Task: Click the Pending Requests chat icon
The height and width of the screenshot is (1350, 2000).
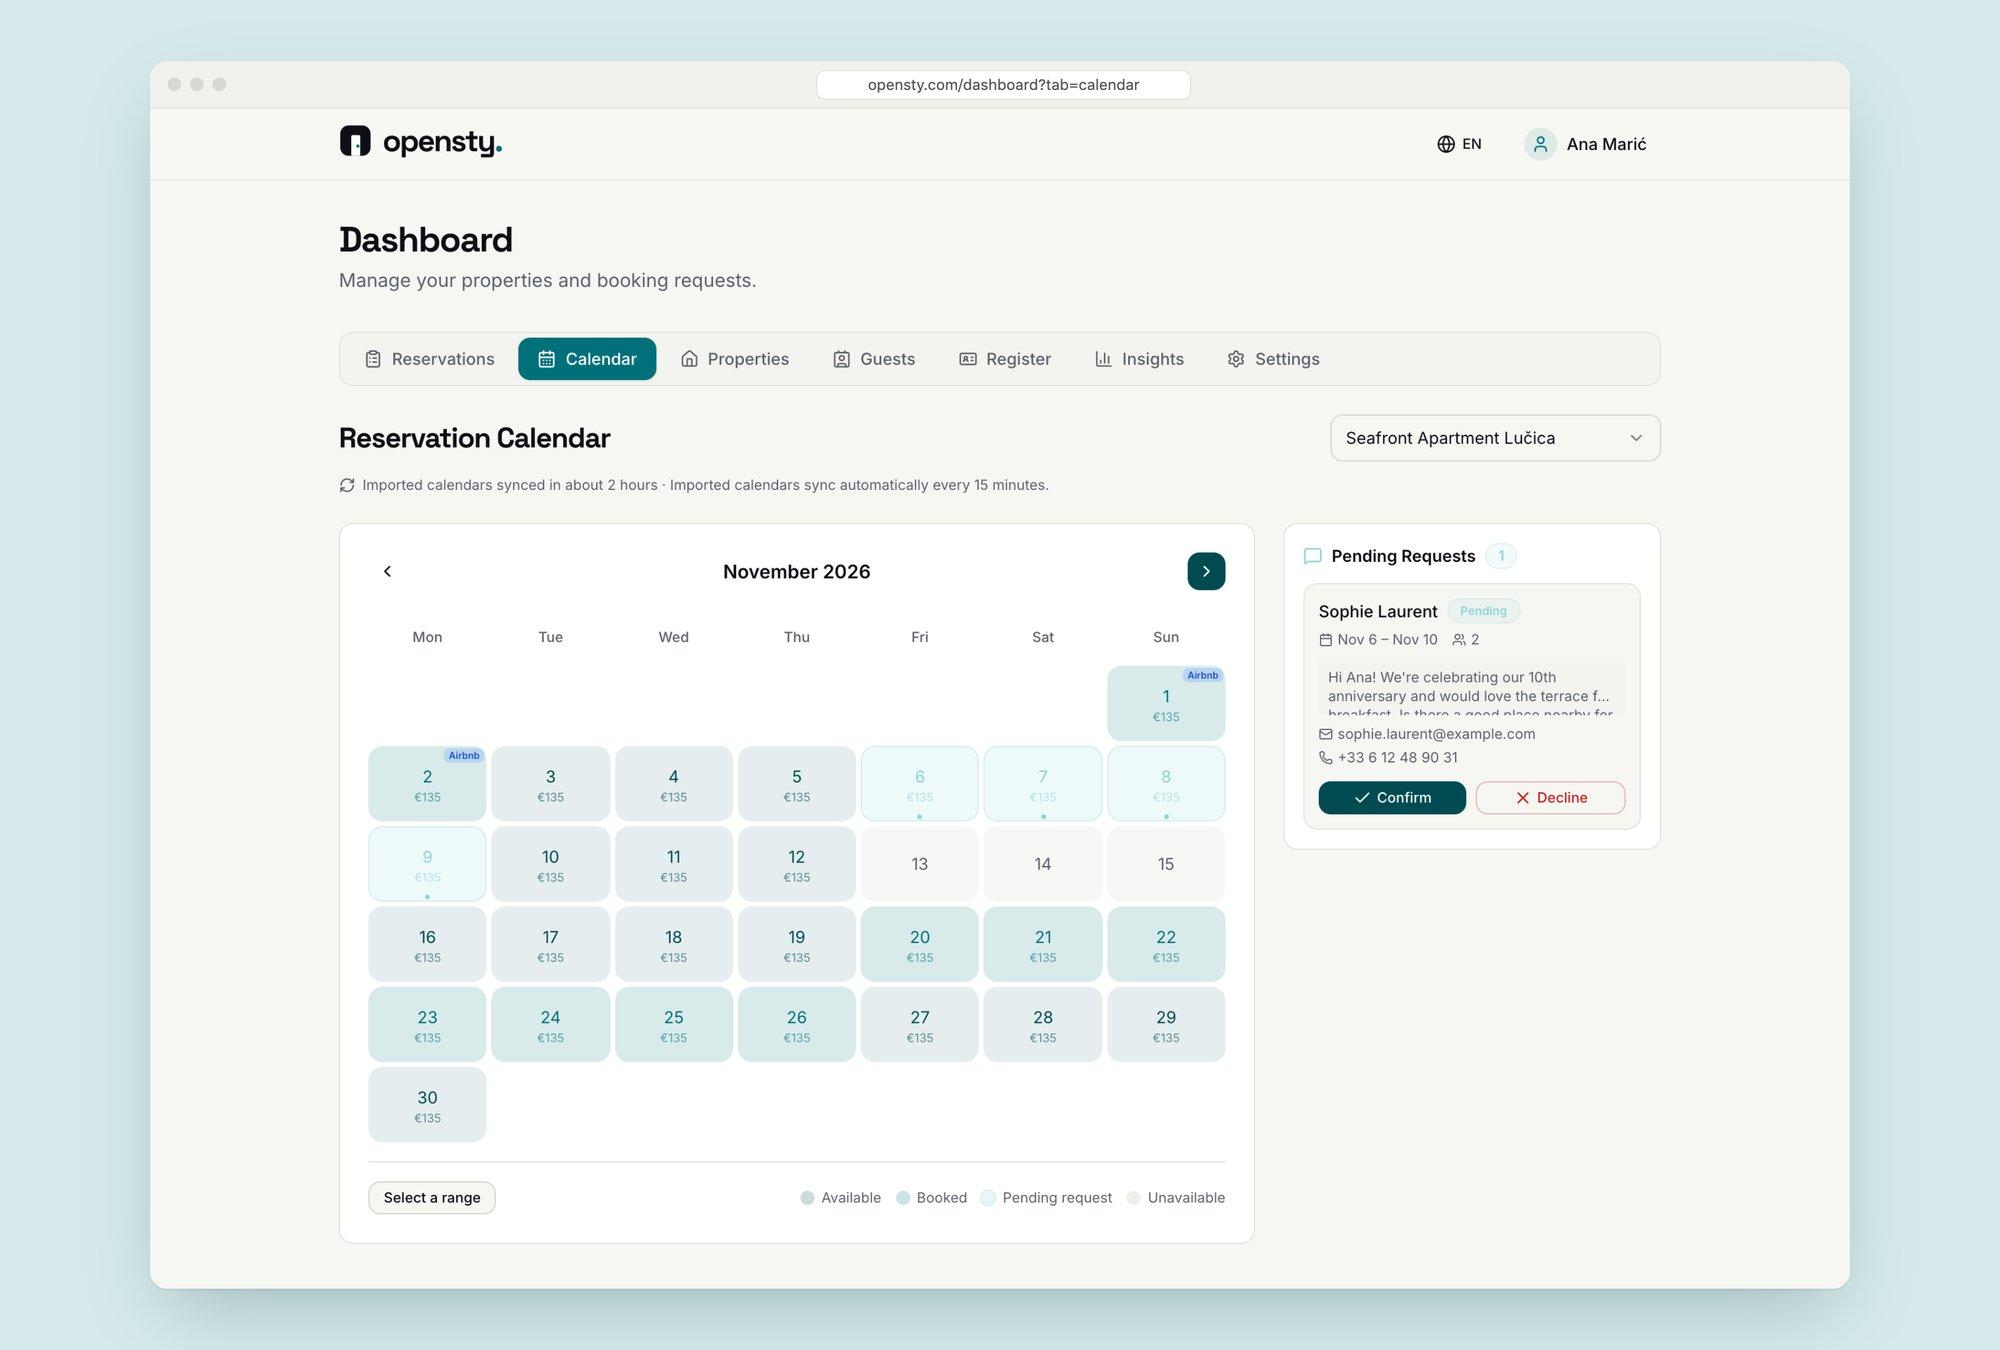Action: point(1313,556)
